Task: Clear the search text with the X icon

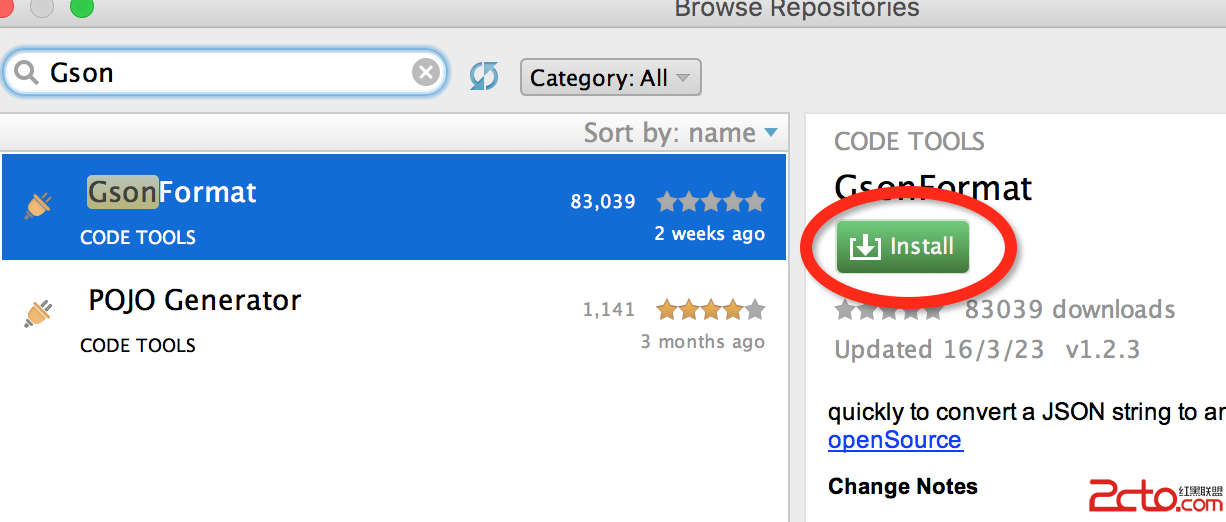Action: (x=425, y=73)
